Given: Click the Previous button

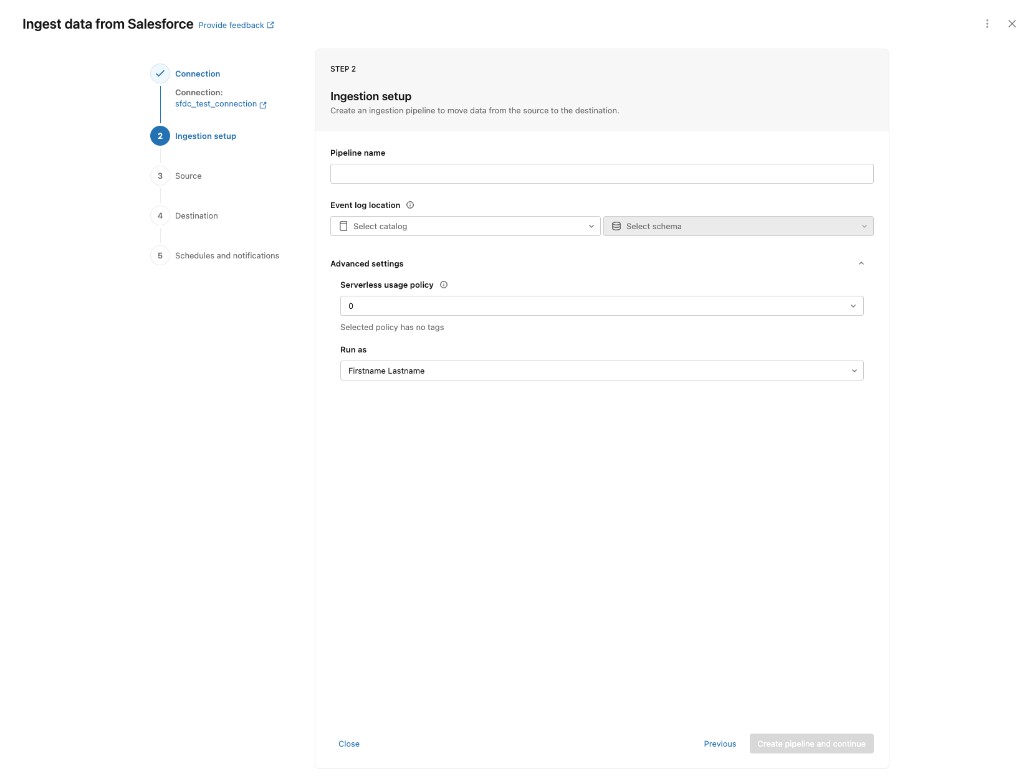Looking at the screenshot, I should (720, 744).
